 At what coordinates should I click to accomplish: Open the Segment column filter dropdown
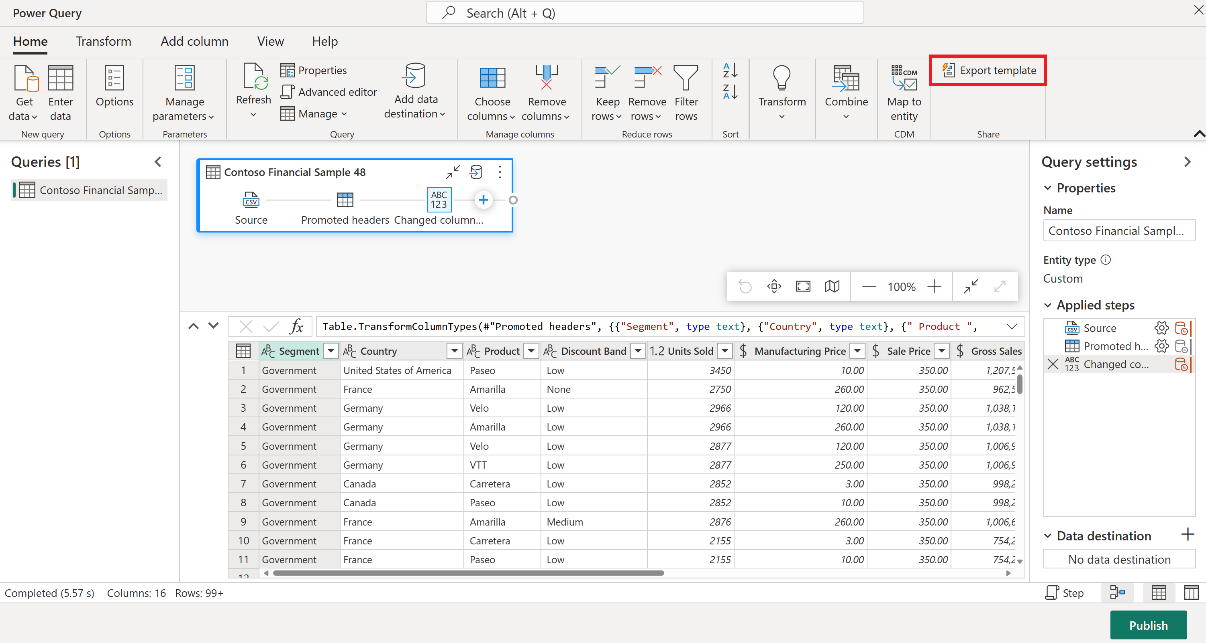pos(331,350)
